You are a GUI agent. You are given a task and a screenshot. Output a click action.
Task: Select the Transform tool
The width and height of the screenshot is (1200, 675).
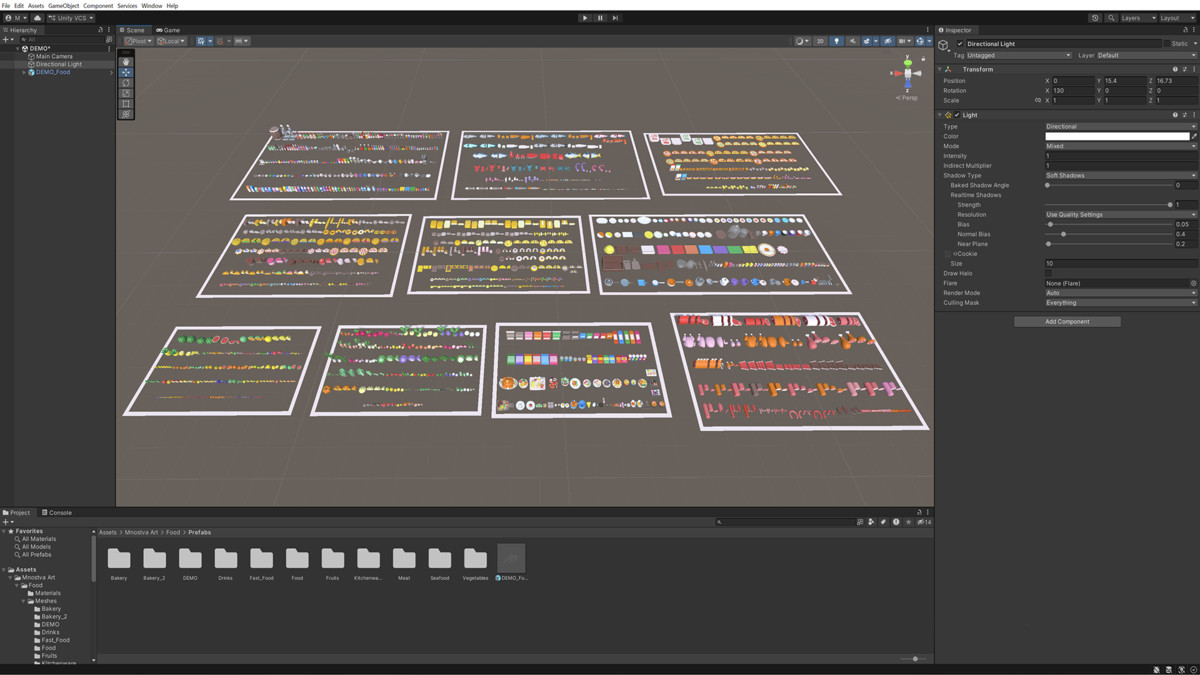(x=126, y=114)
